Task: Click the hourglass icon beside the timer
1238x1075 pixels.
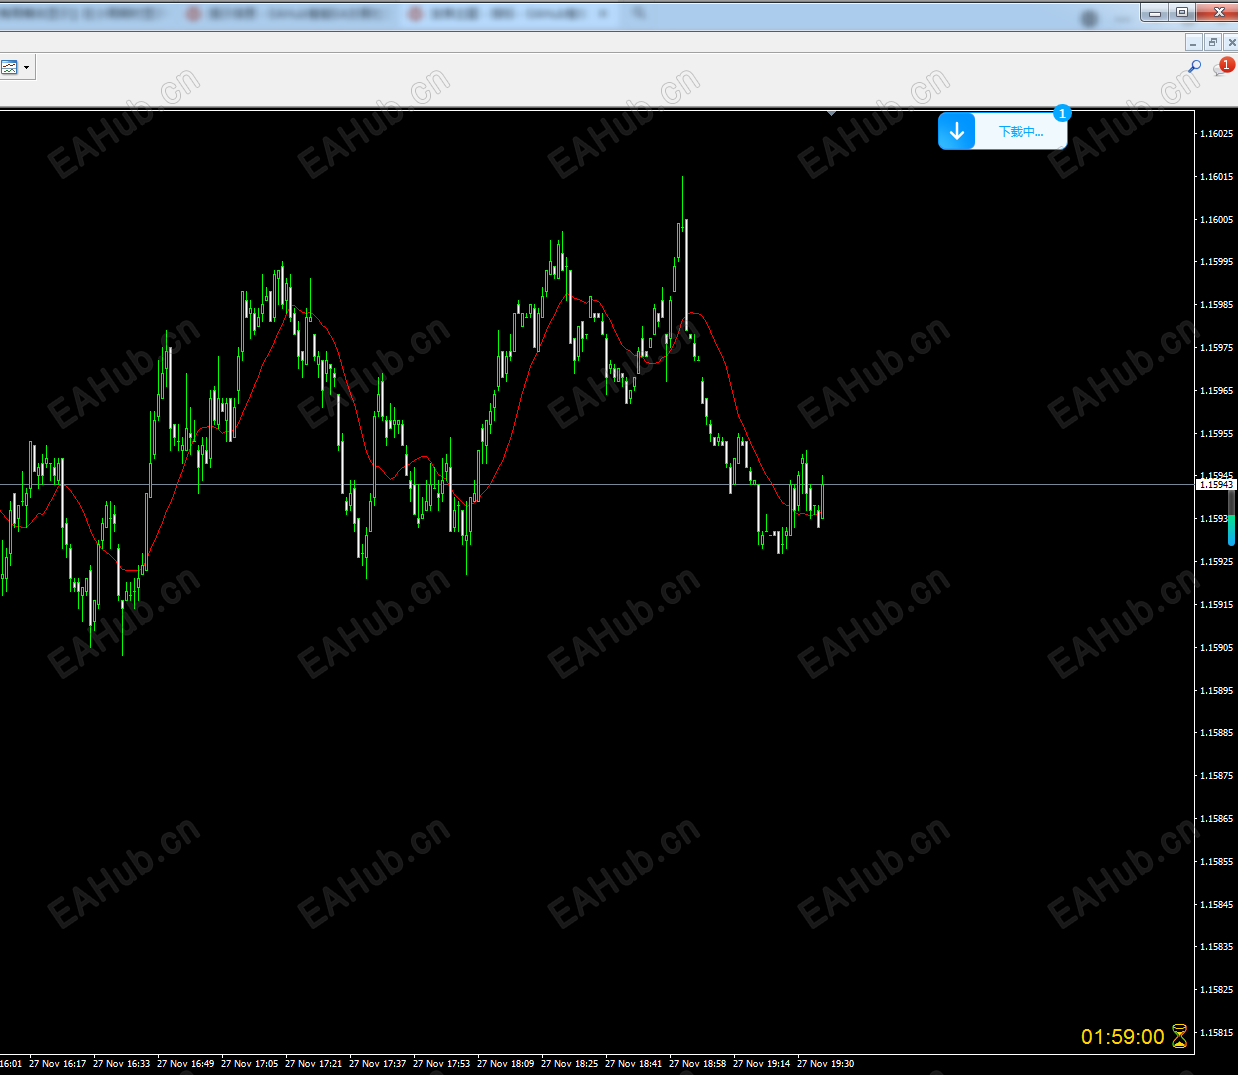Action: point(1180,1036)
